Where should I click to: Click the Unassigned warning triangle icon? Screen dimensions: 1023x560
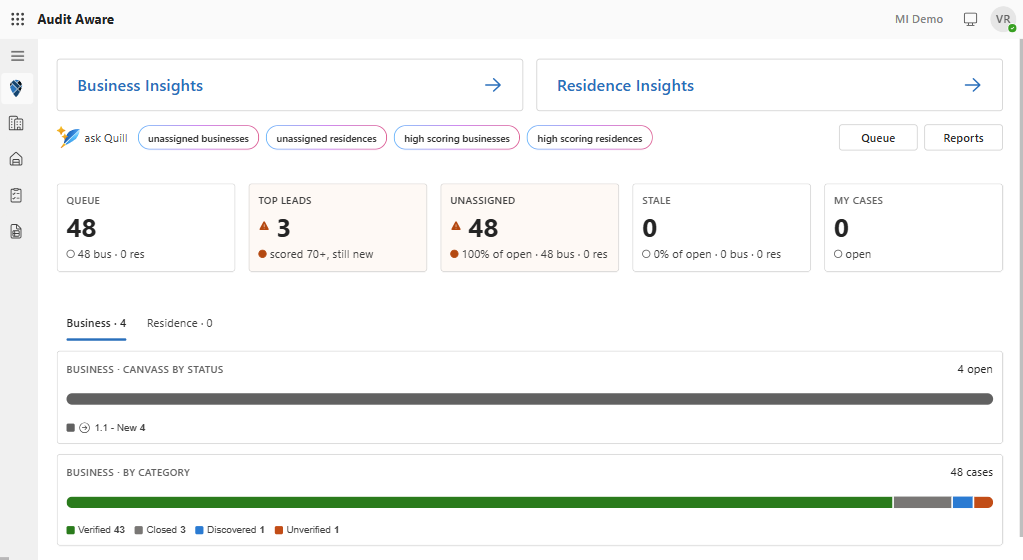(456, 226)
